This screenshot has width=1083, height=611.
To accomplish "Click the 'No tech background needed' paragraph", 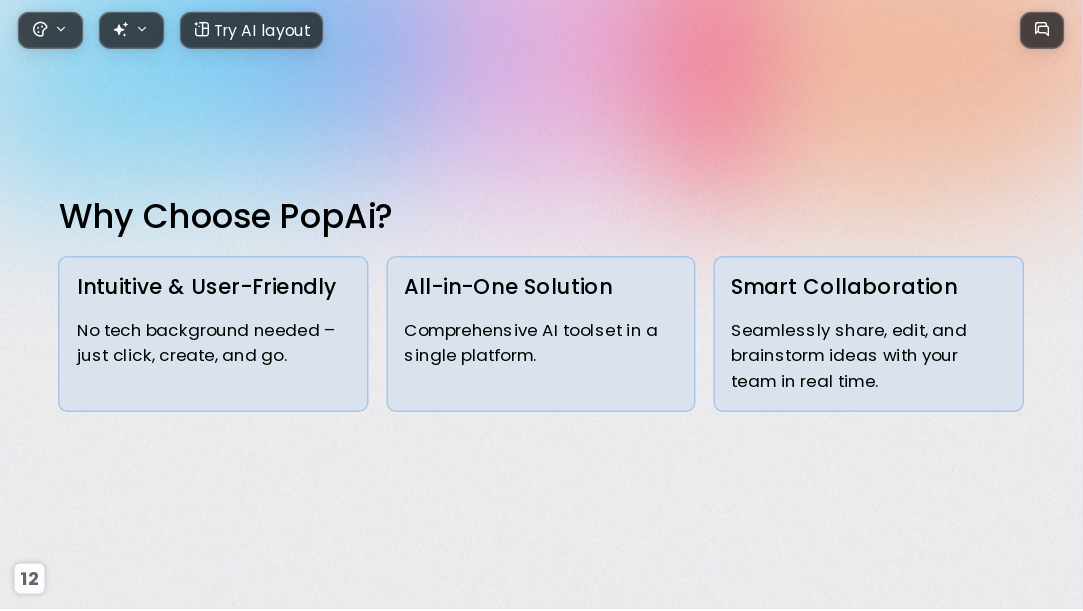I will (x=206, y=342).
